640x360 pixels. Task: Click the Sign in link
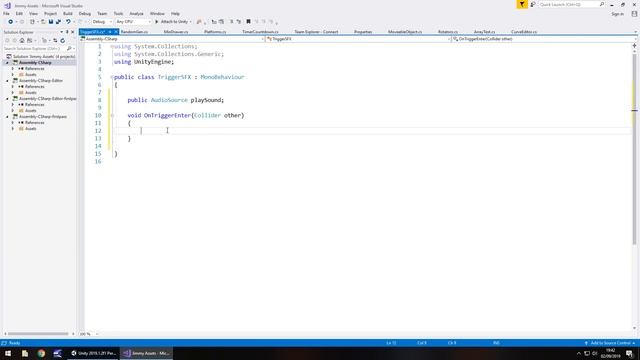618,14
